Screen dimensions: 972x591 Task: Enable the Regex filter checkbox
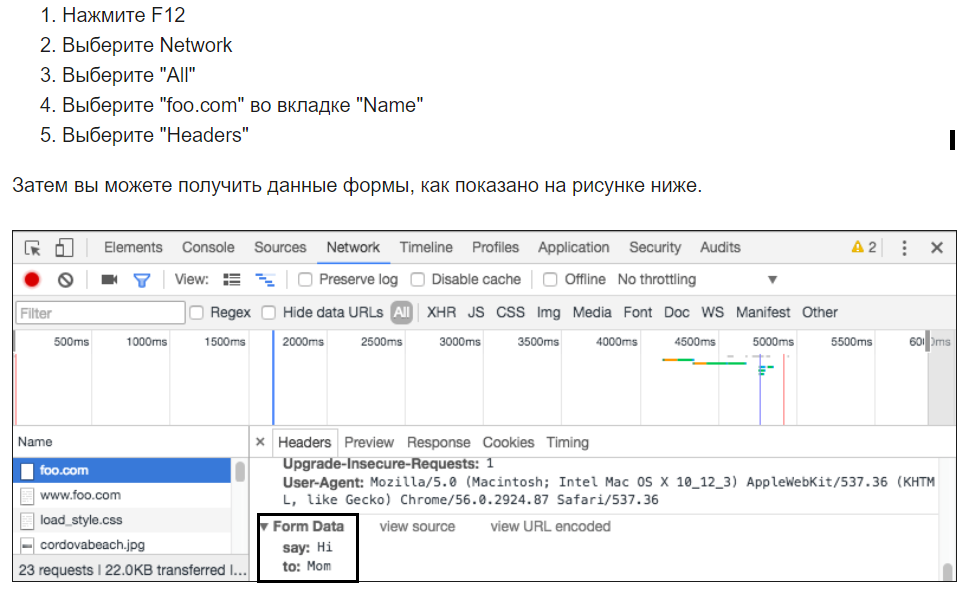click(x=197, y=313)
